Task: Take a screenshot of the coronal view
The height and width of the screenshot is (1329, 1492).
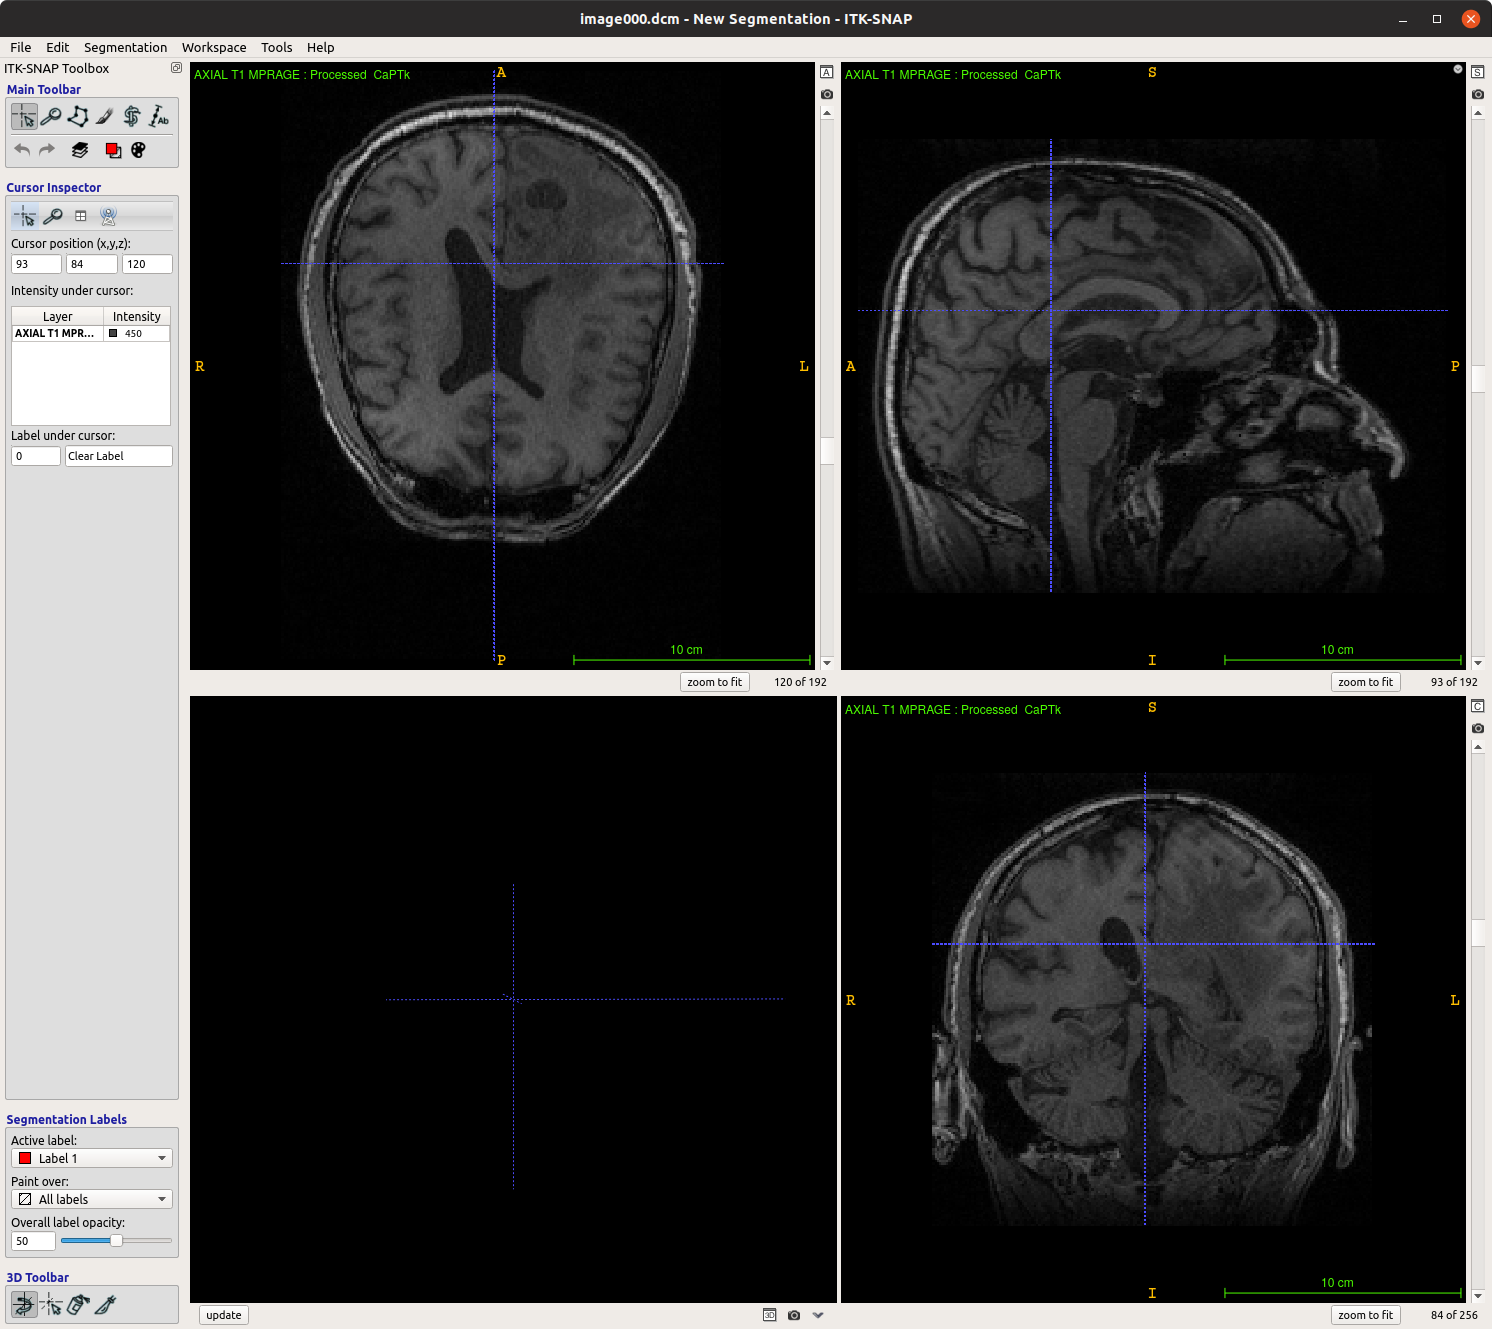Action: (1478, 728)
